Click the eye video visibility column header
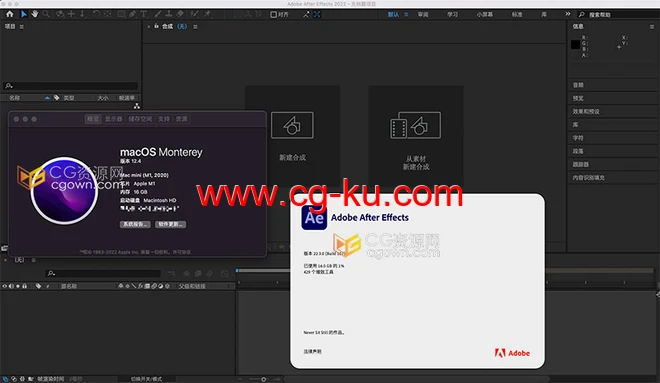The height and width of the screenshot is (383, 660). point(5,286)
